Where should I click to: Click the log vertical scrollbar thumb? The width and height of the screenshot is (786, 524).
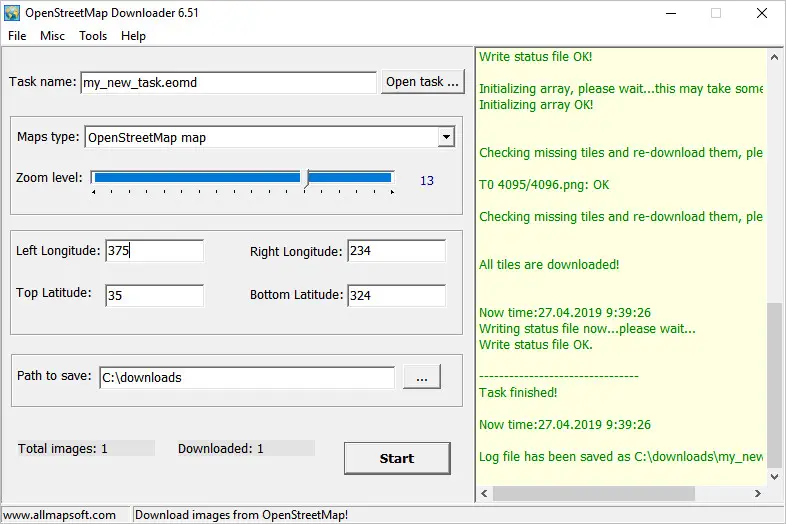[x=774, y=385]
